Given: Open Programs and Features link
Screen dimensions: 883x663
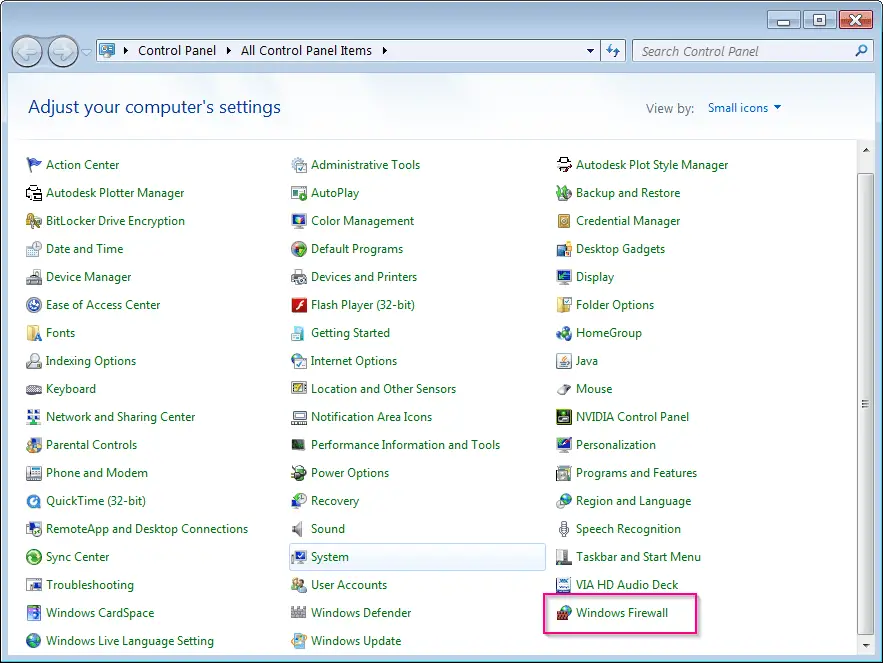Looking at the screenshot, I should click(636, 473).
